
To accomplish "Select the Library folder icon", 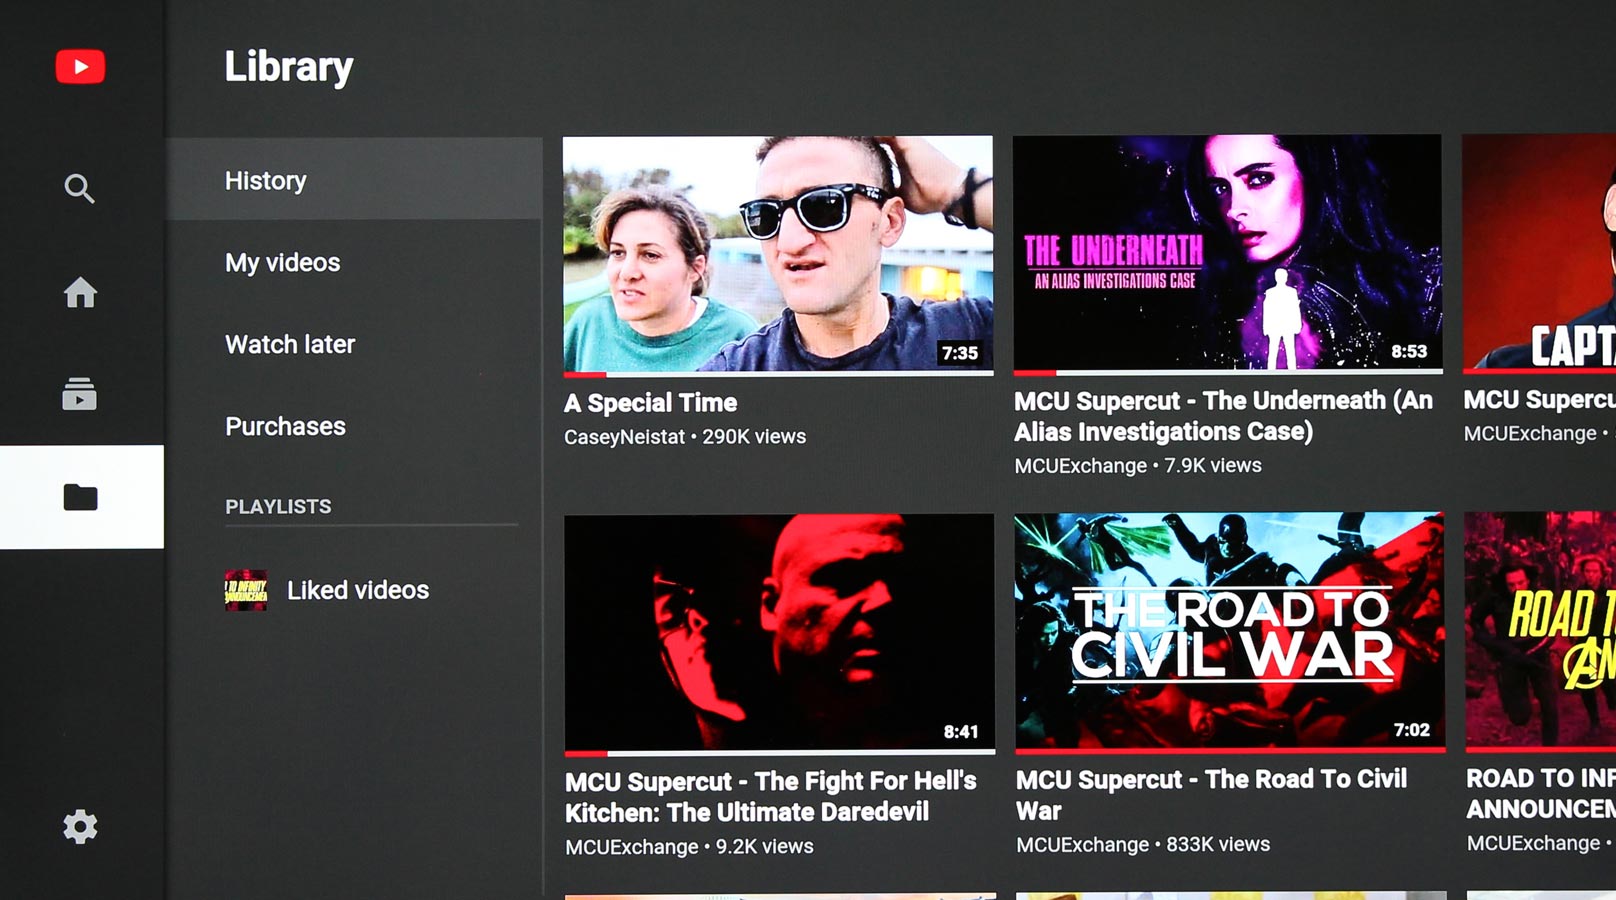I will coord(81,497).
